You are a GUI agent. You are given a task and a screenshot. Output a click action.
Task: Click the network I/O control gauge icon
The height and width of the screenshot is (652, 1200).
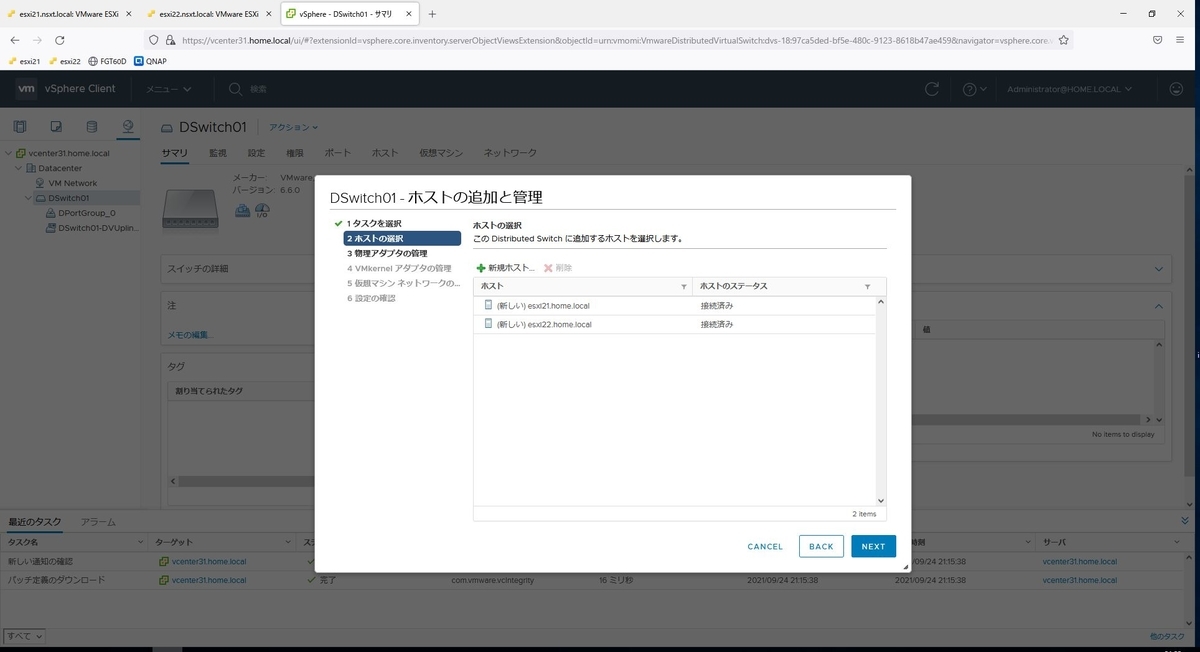coord(262,210)
